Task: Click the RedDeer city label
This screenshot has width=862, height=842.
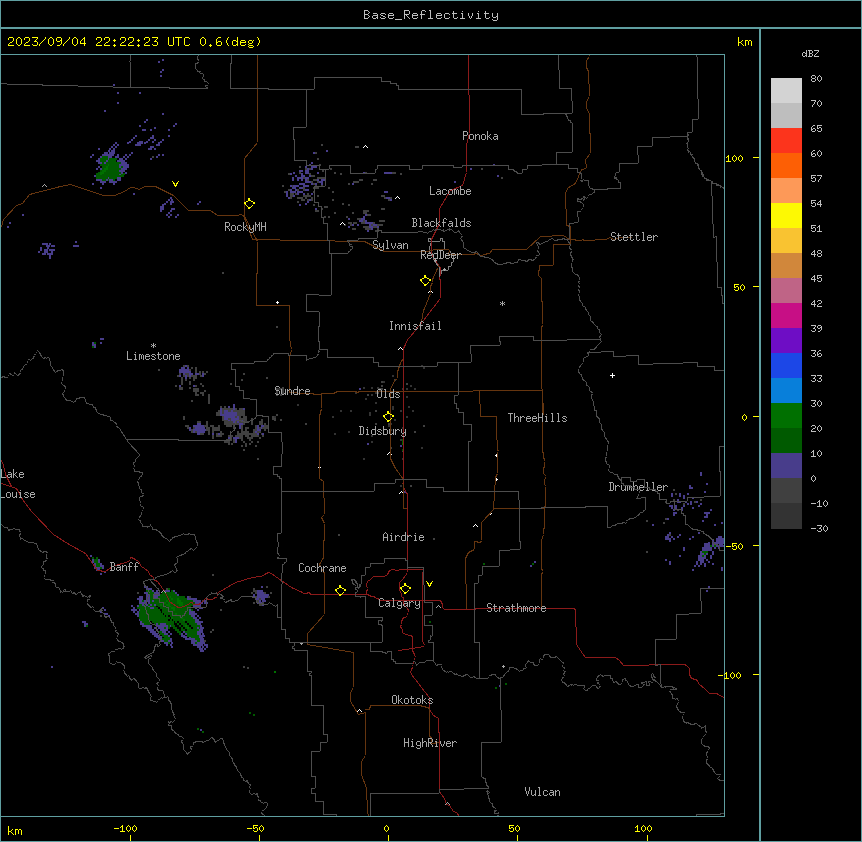Action: (x=440, y=255)
